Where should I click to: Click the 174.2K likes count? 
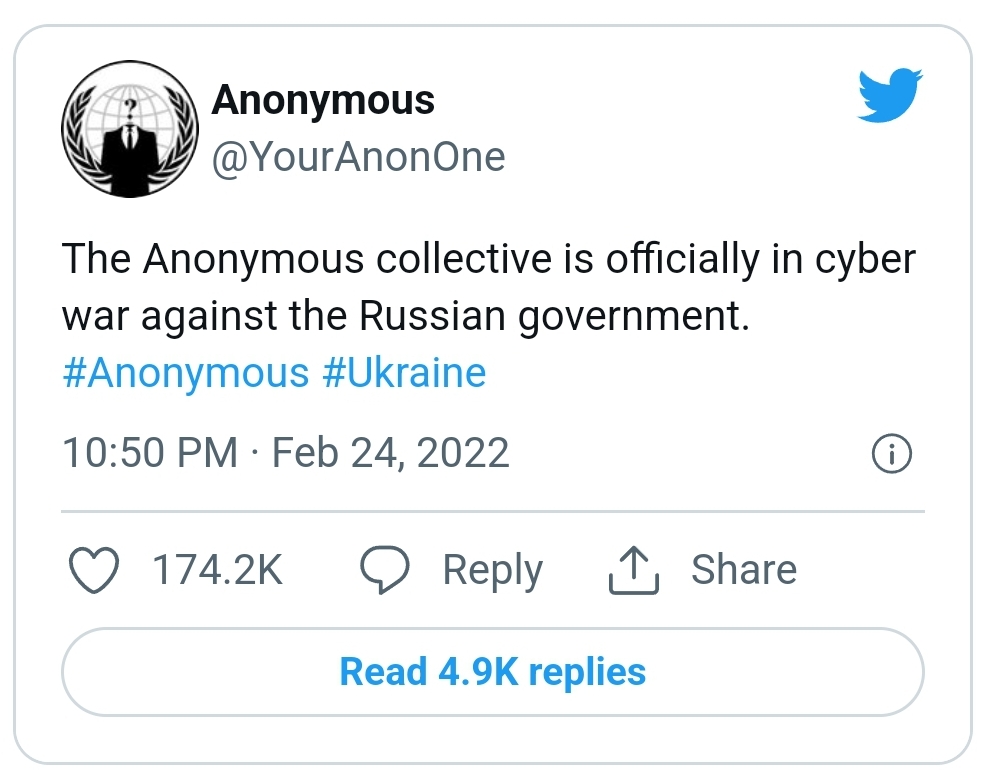pos(217,571)
